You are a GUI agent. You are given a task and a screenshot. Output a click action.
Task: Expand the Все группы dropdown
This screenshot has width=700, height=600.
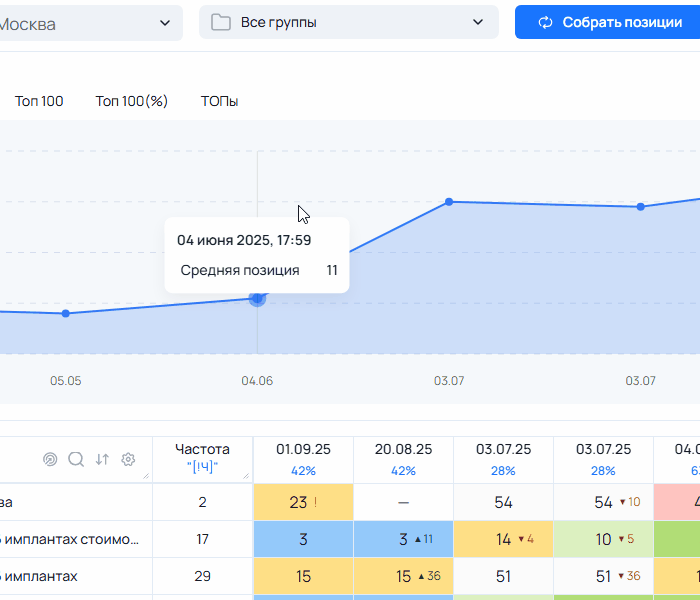pos(348,22)
